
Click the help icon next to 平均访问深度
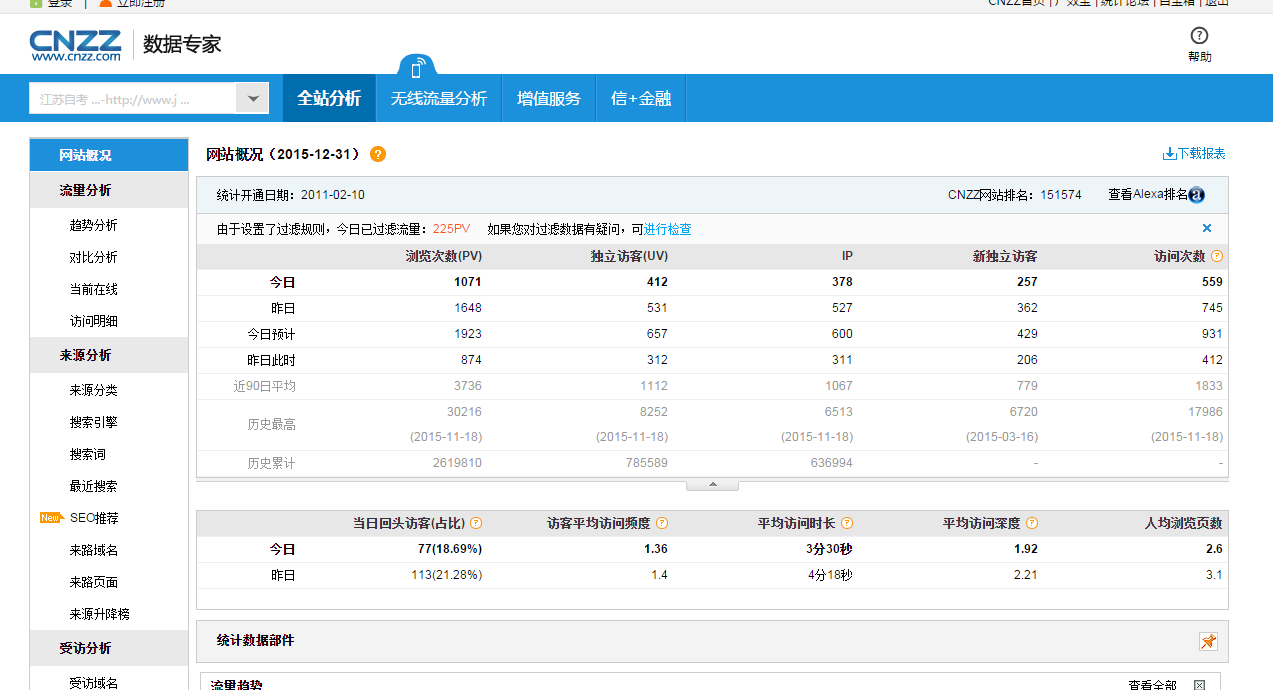(1032, 523)
